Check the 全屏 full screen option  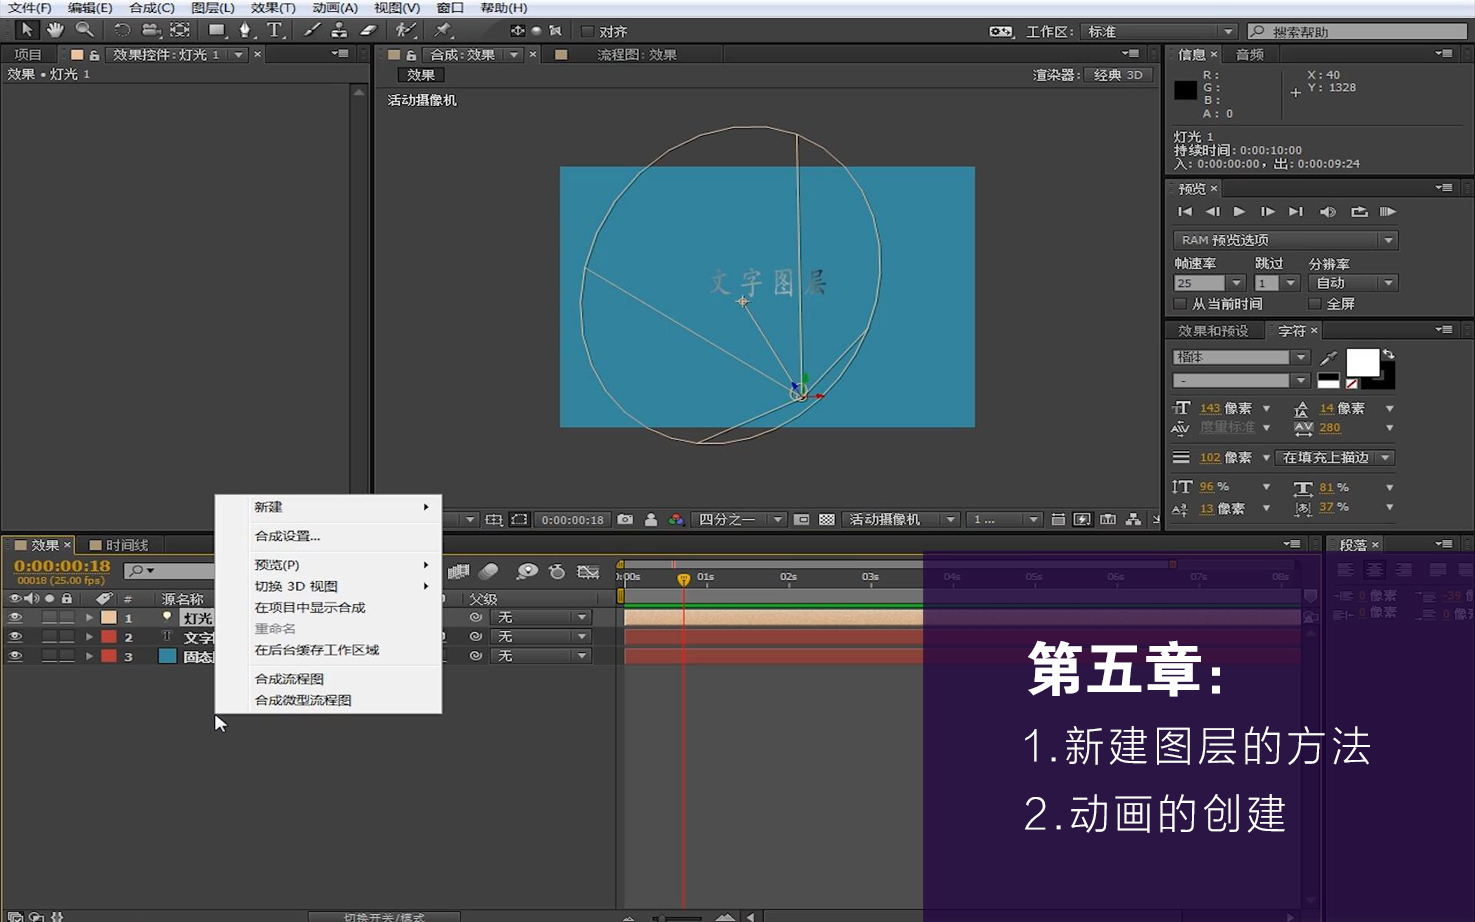click(x=1315, y=304)
